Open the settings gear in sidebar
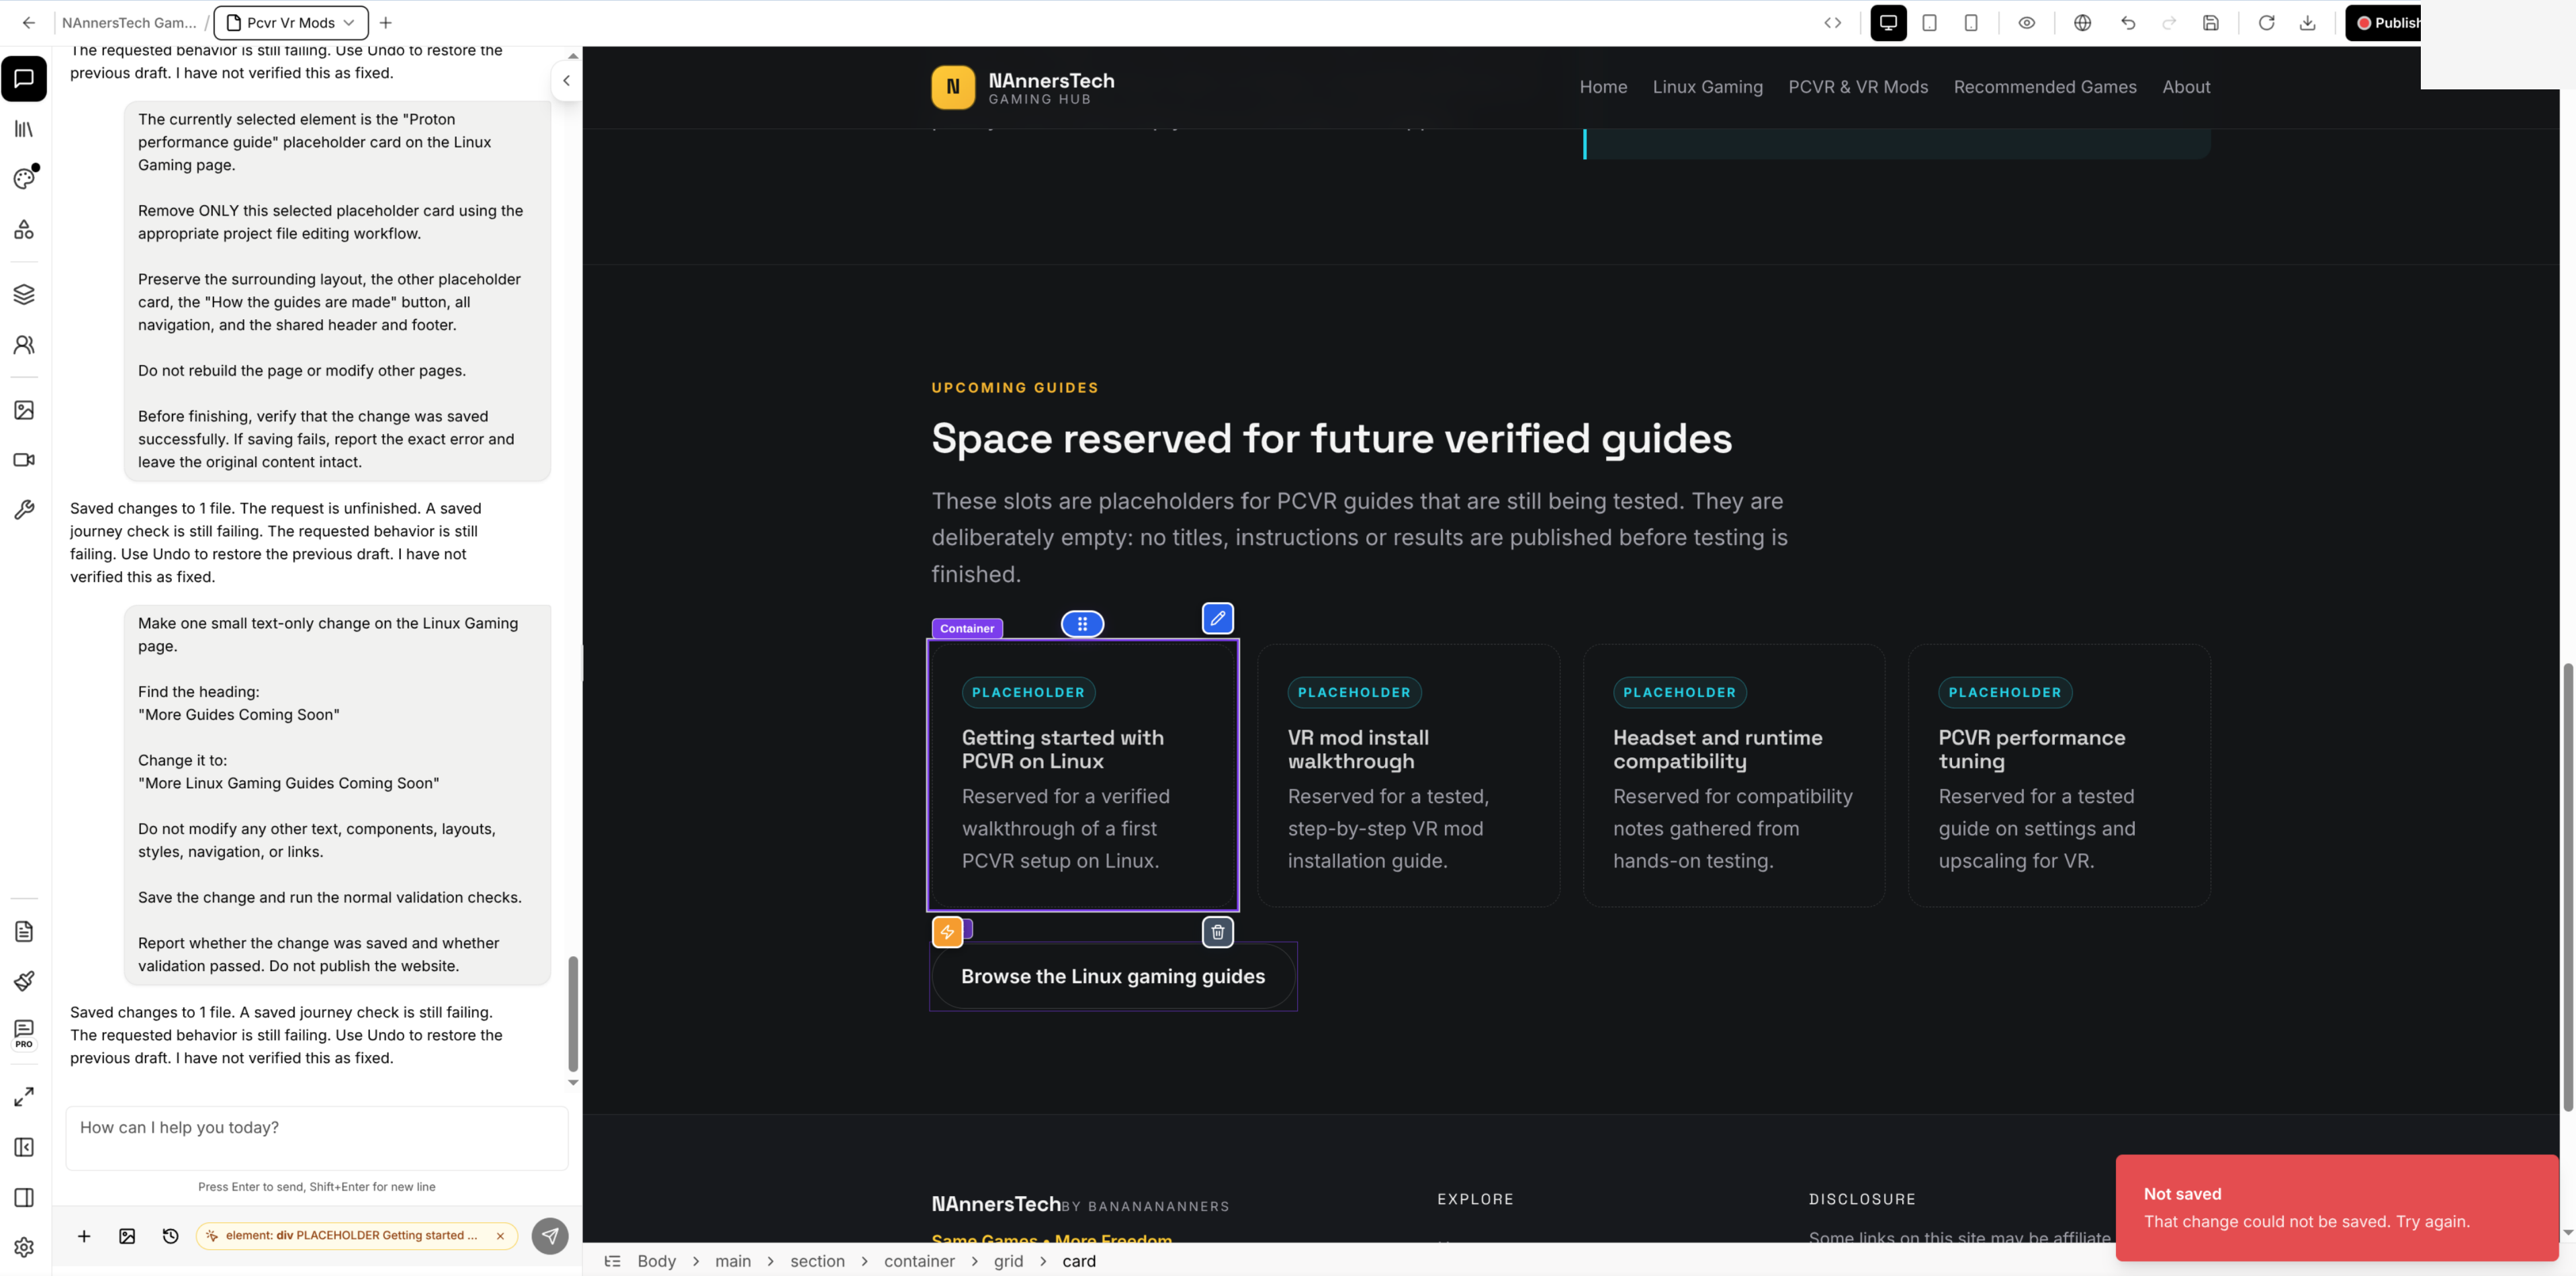 (x=24, y=1247)
